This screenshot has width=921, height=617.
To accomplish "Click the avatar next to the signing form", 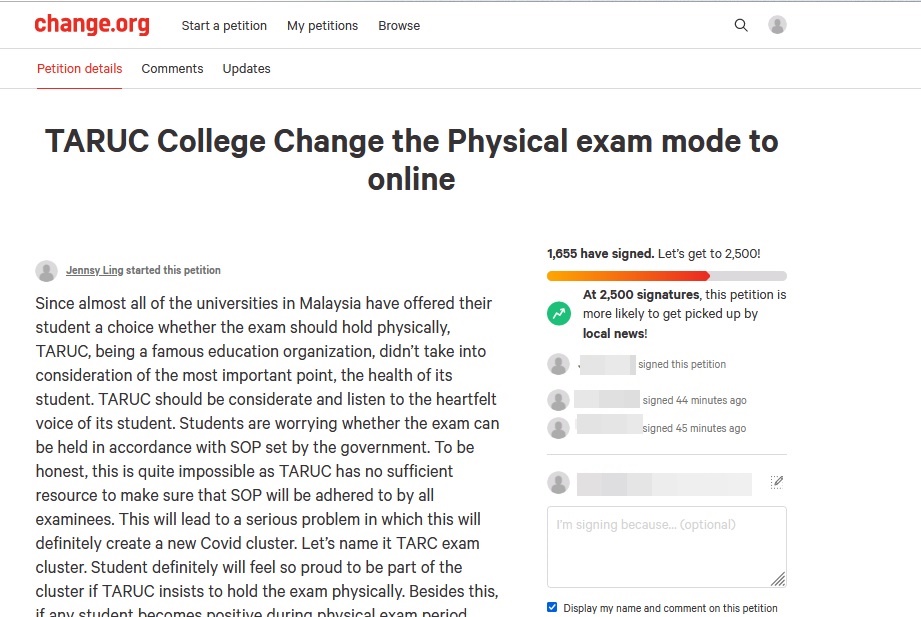I will pyautogui.click(x=558, y=481).
